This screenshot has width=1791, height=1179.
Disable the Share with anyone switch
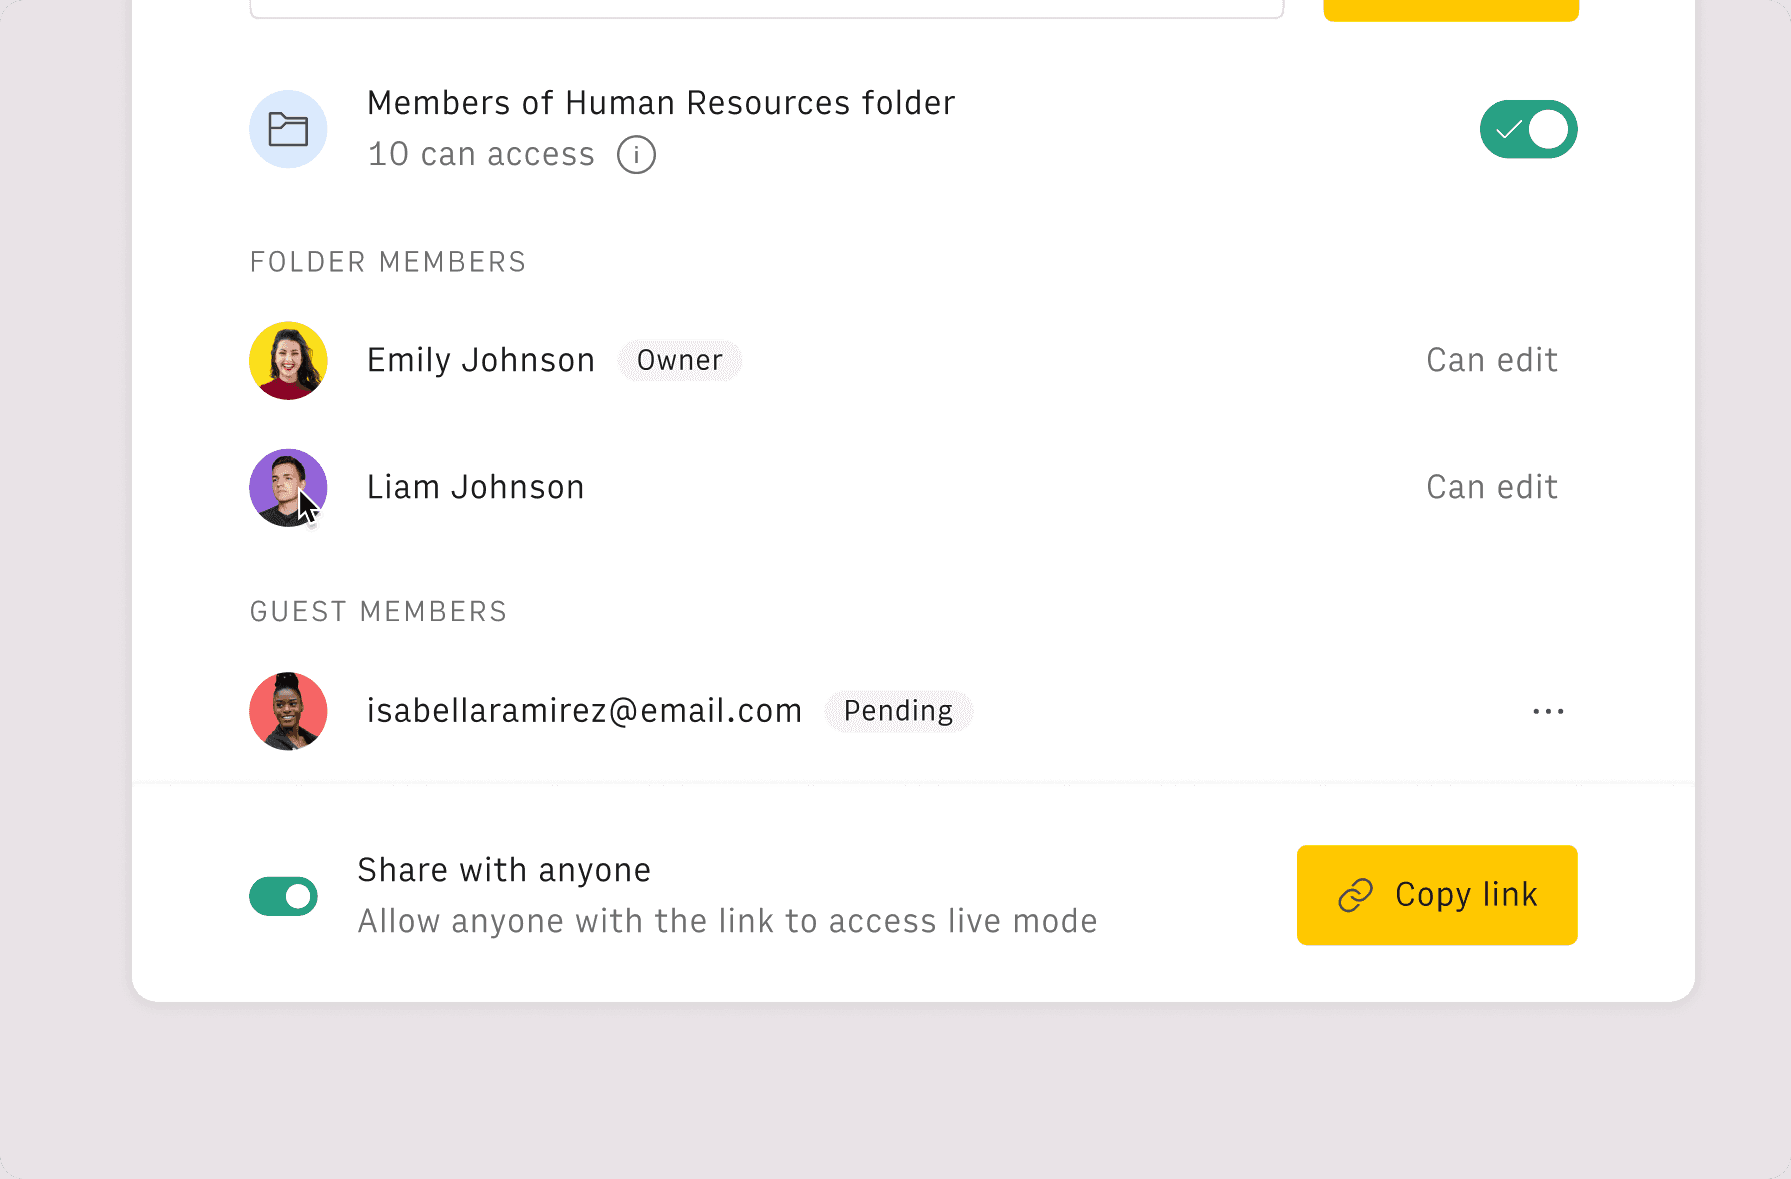[283, 896]
